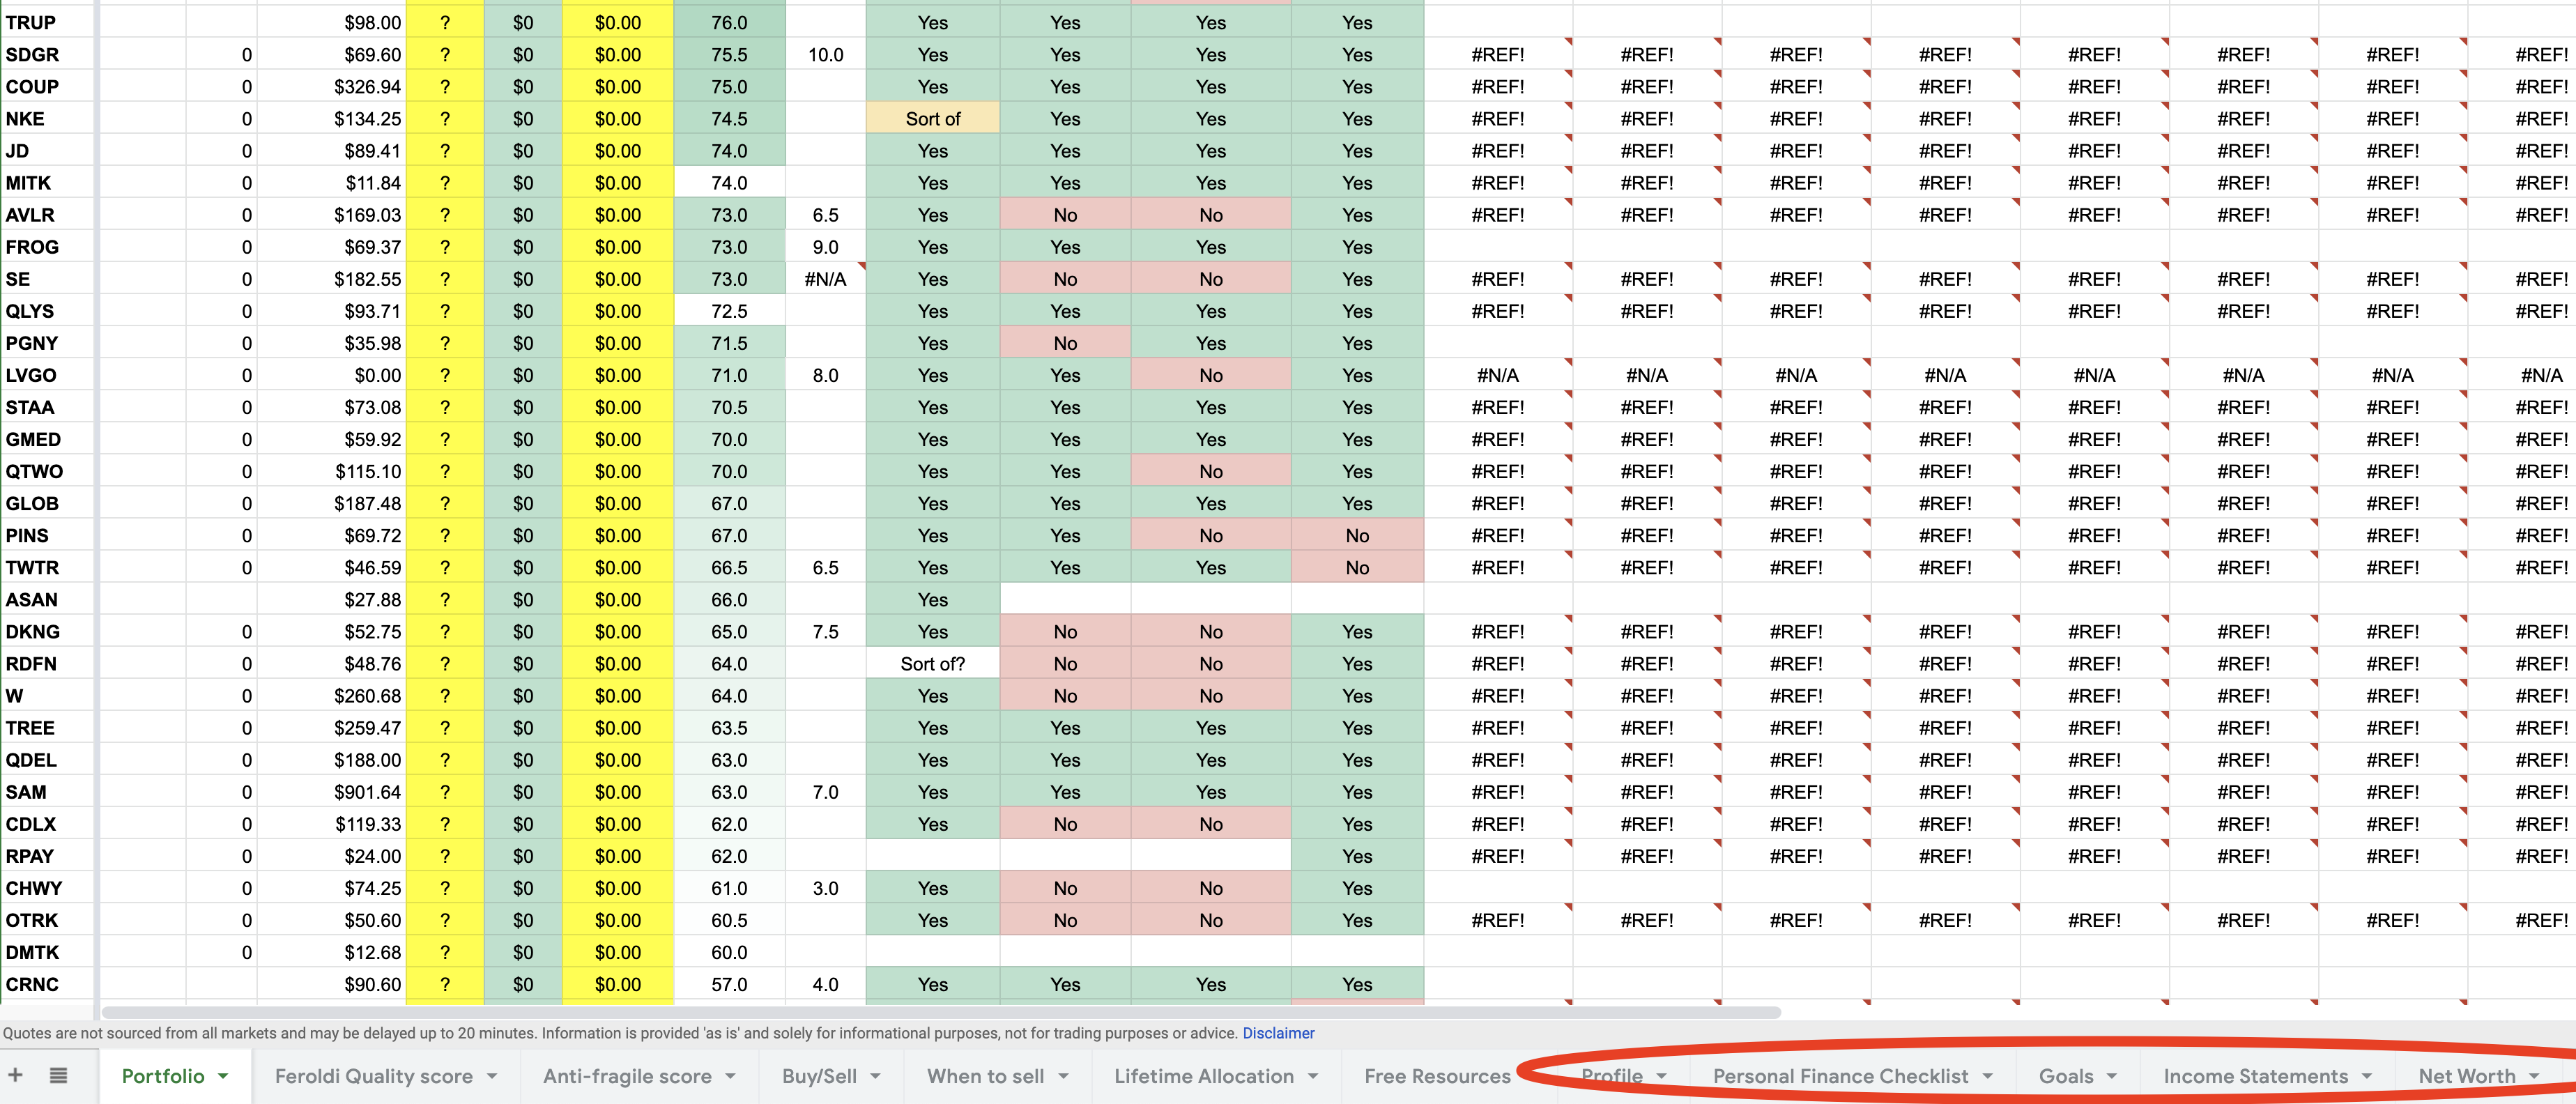This screenshot has height=1104, width=2576.
Task: Open Feroldi Quality score tab dropdown arrow
Action: [x=492, y=1076]
